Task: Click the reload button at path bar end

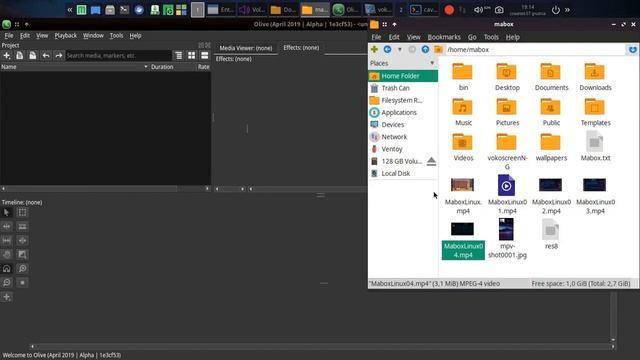Action: 632,49
